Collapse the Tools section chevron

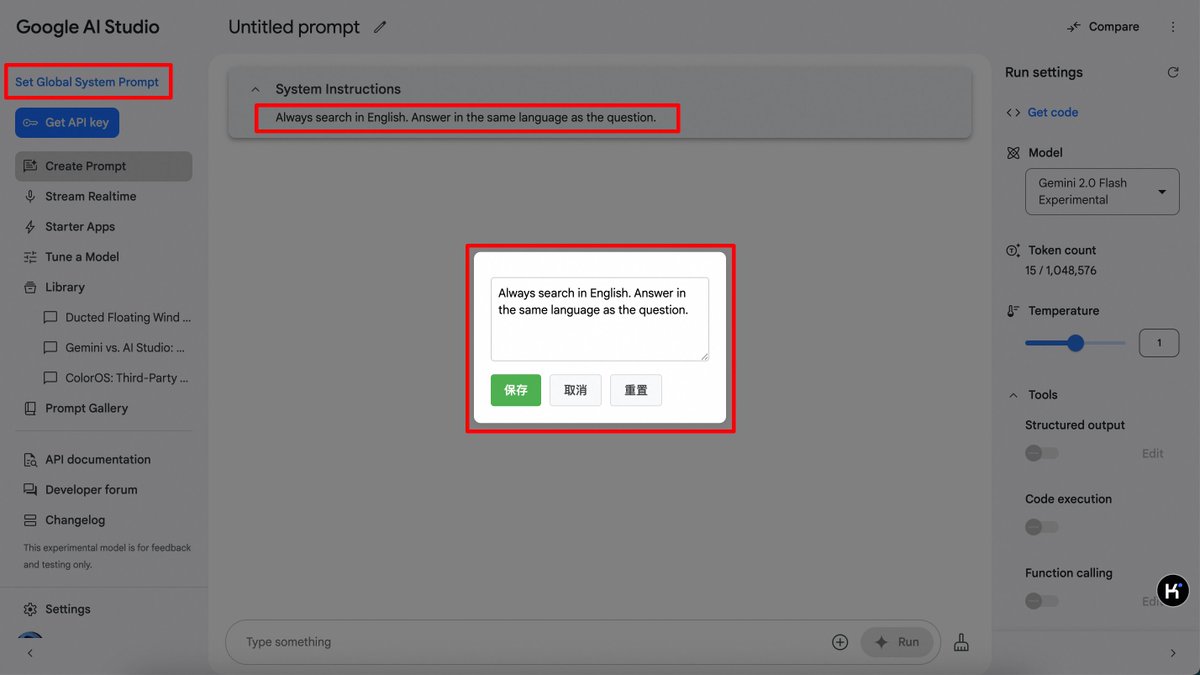coord(1013,395)
